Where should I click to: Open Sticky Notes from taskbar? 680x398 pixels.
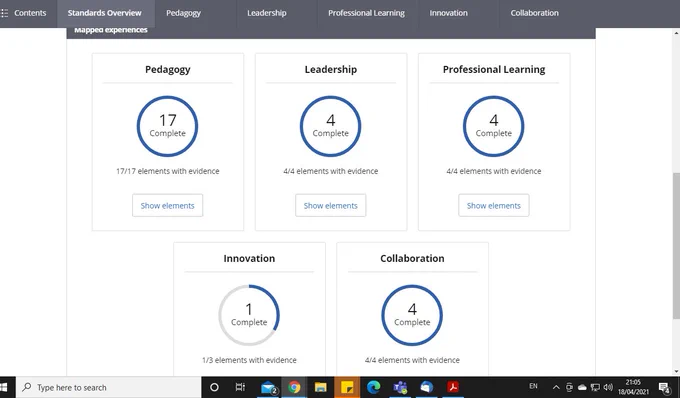pos(347,387)
